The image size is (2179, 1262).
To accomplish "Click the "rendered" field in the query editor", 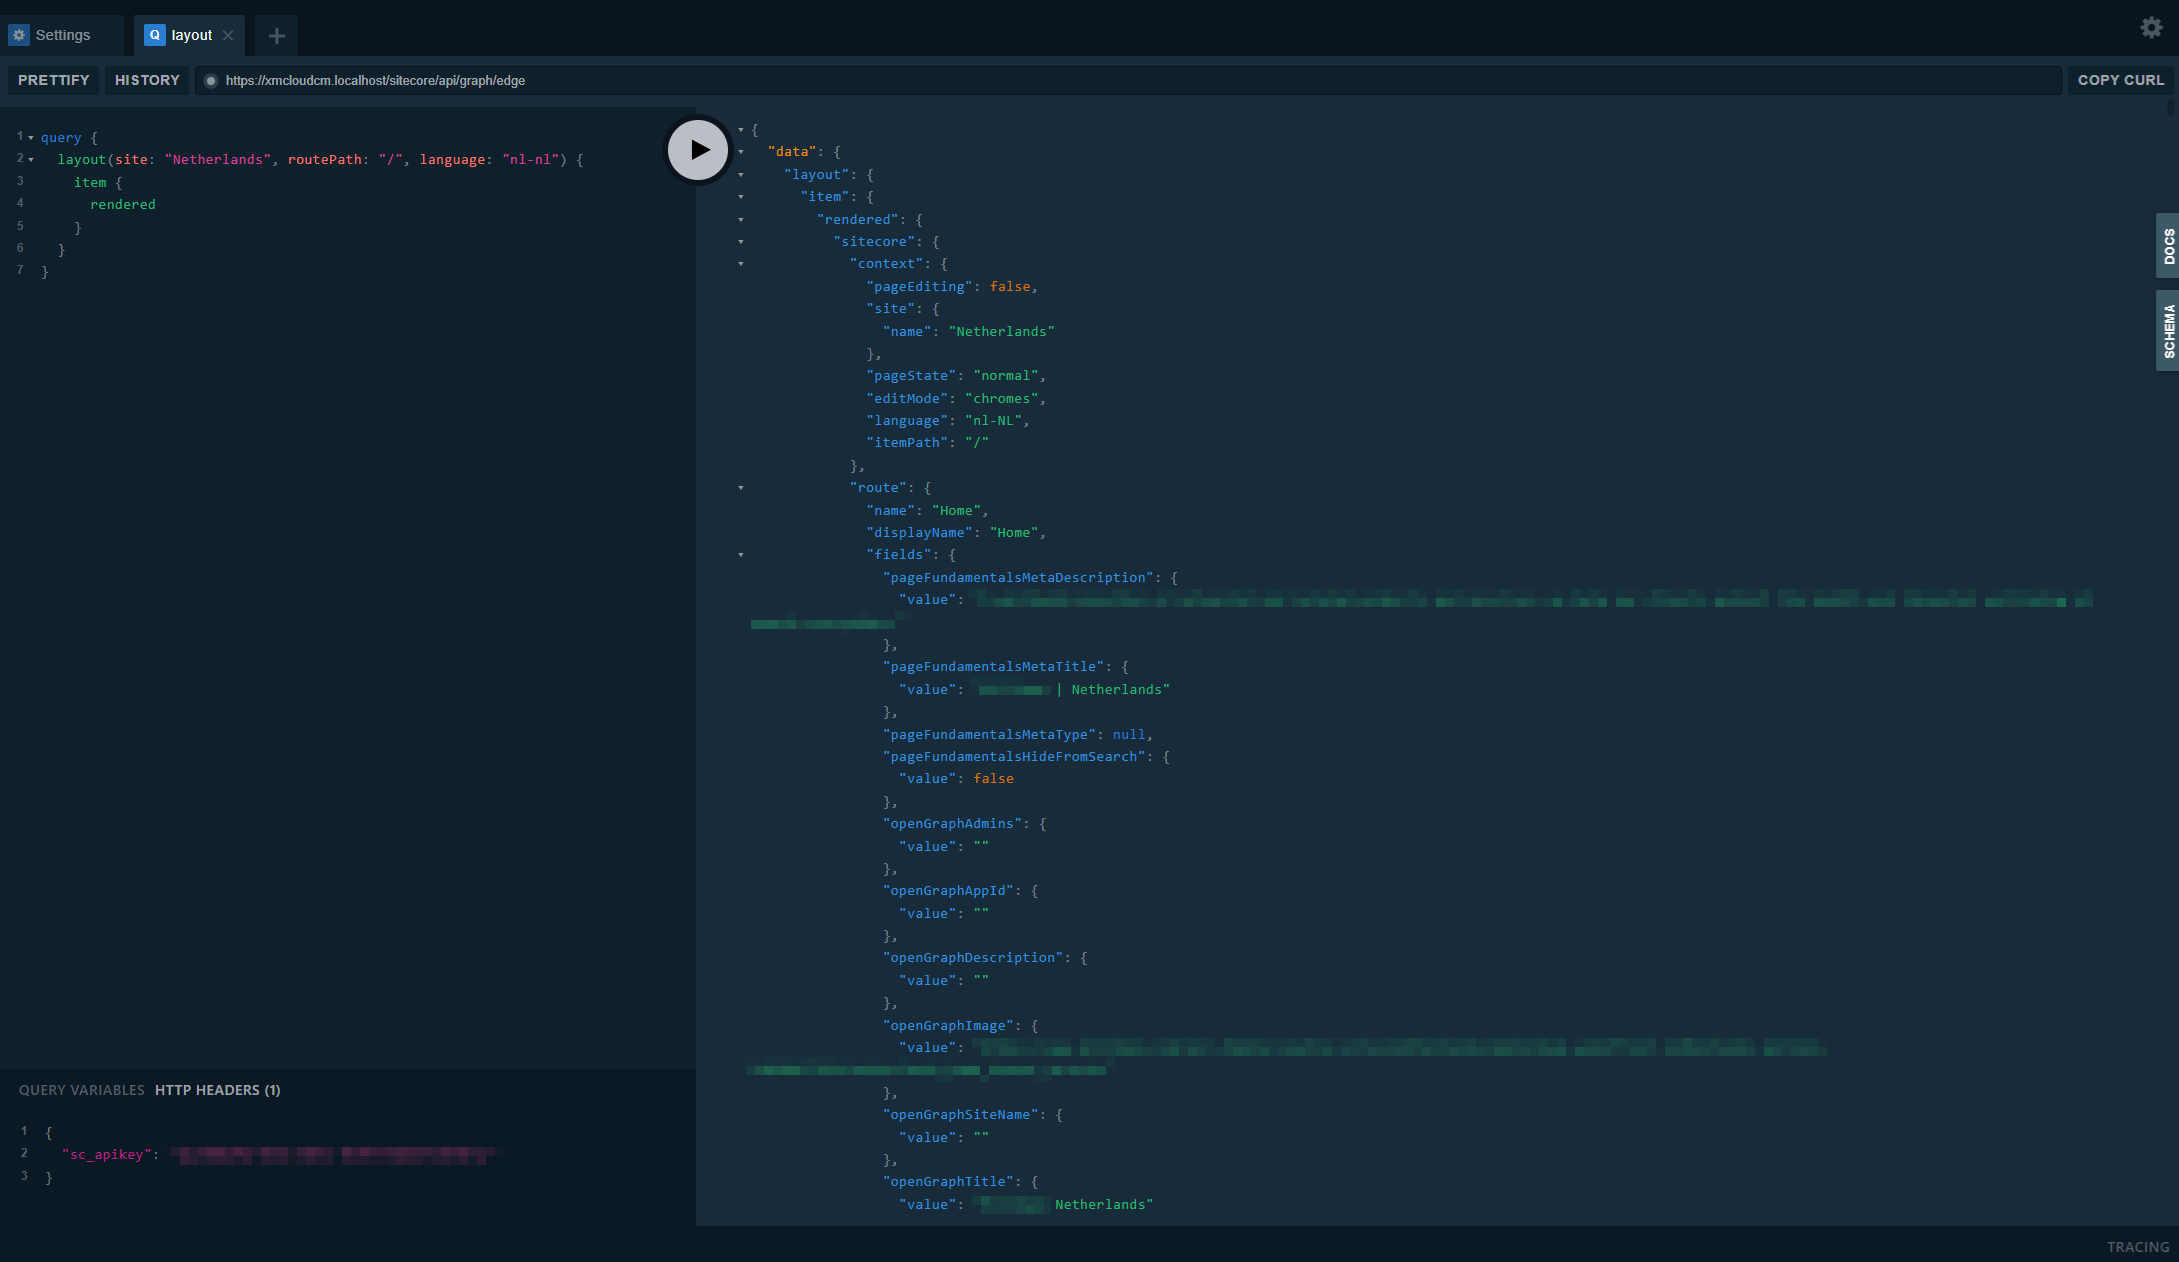I will click(x=123, y=205).
